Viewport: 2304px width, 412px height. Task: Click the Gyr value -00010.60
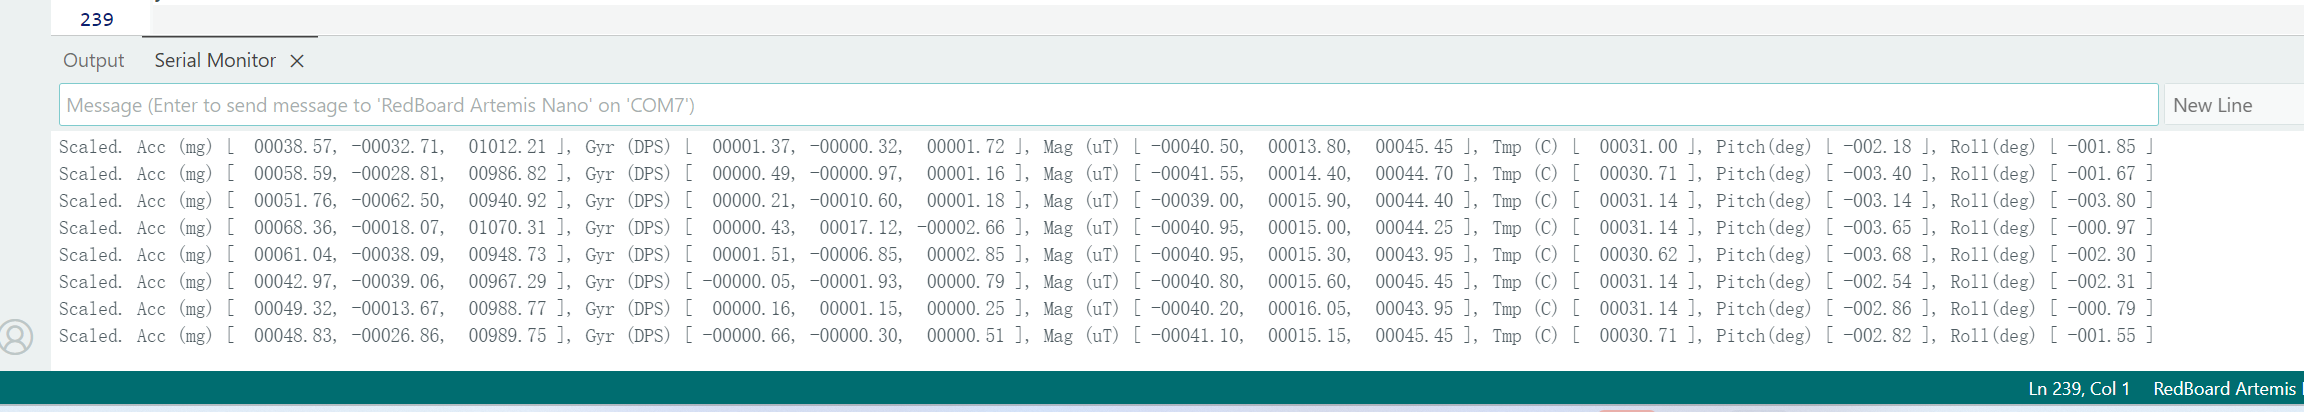click(856, 201)
